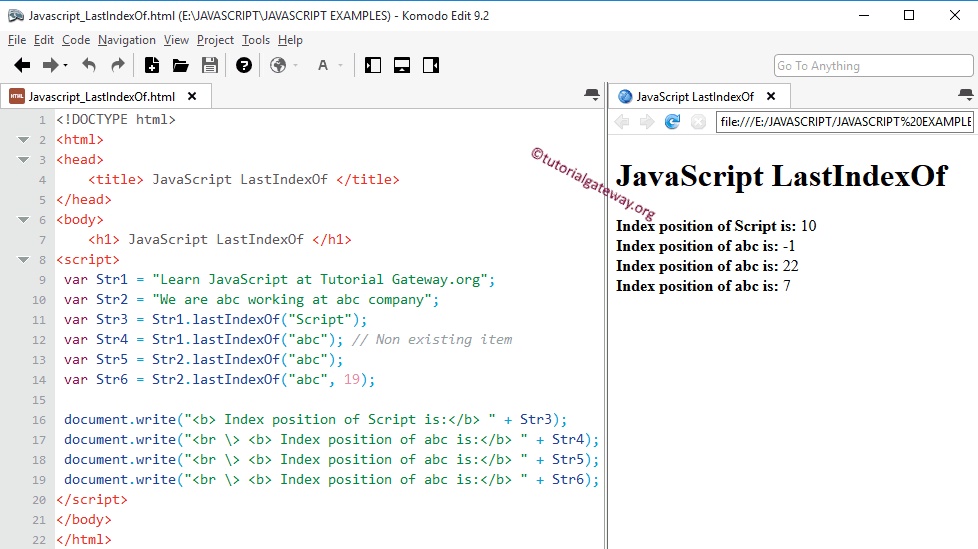Click the Save file floppy icon

(210, 66)
